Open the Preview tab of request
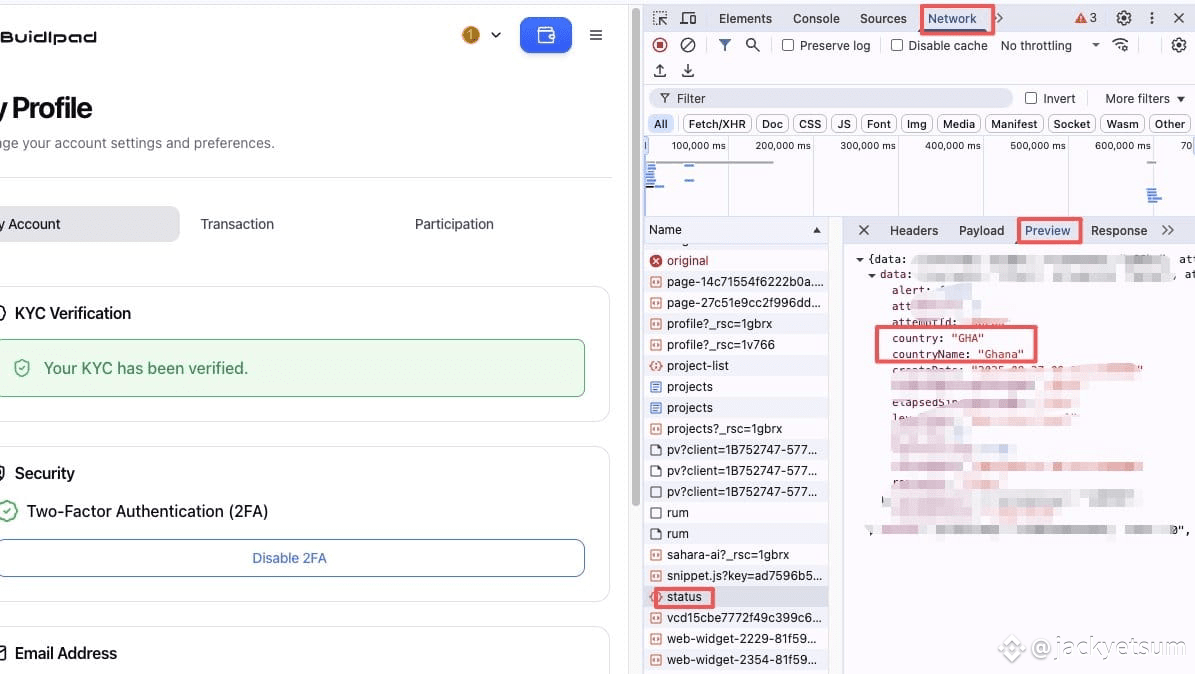1195x674 pixels. [1047, 230]
